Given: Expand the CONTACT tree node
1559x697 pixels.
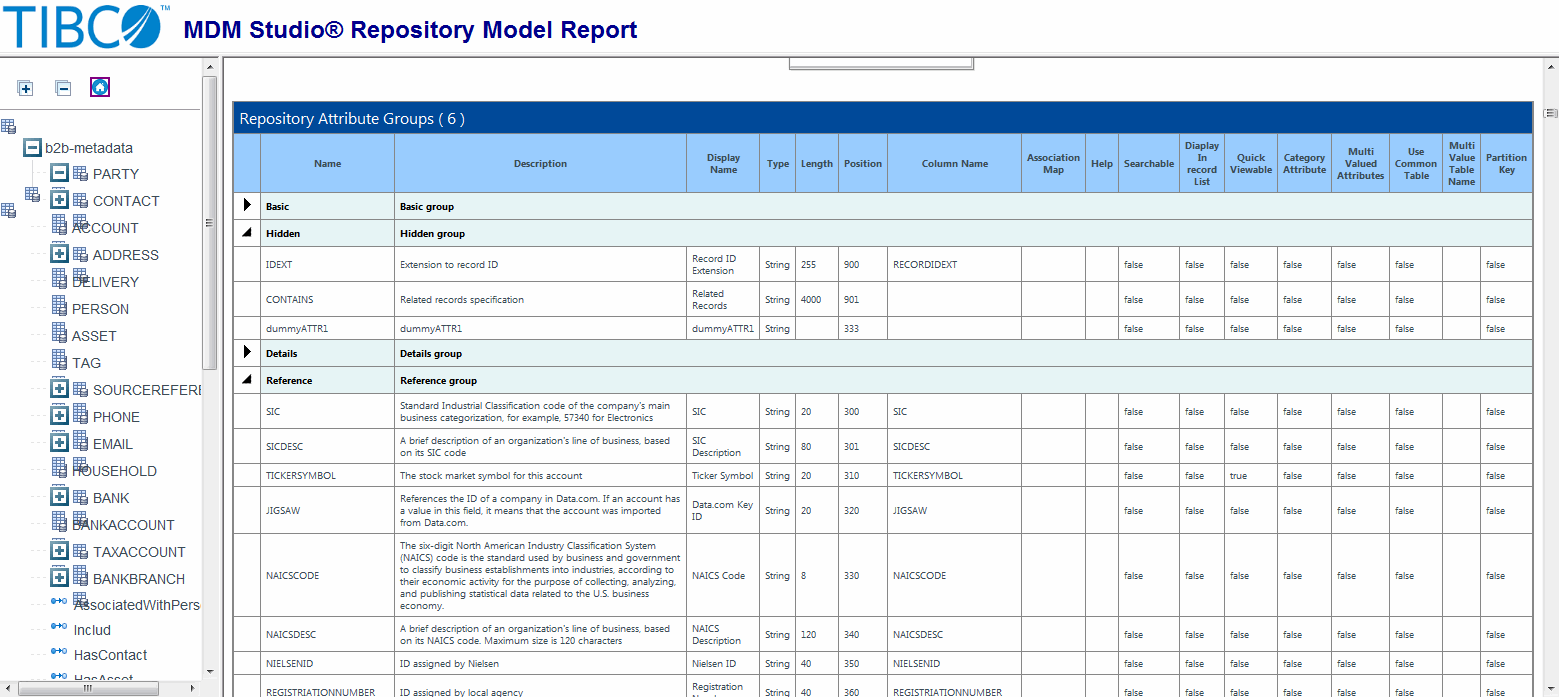Looking at the screenshot, I should [59, 200].
